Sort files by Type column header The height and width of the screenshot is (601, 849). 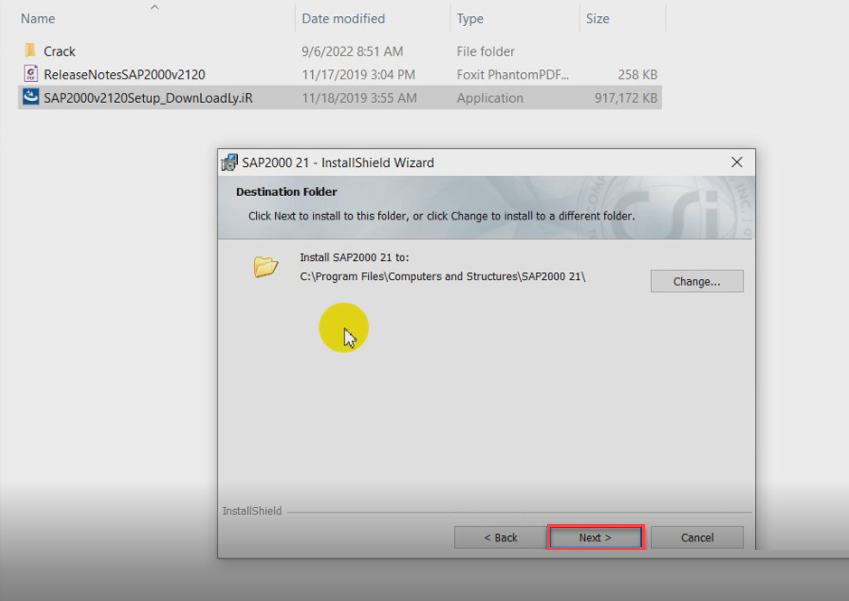470,18
